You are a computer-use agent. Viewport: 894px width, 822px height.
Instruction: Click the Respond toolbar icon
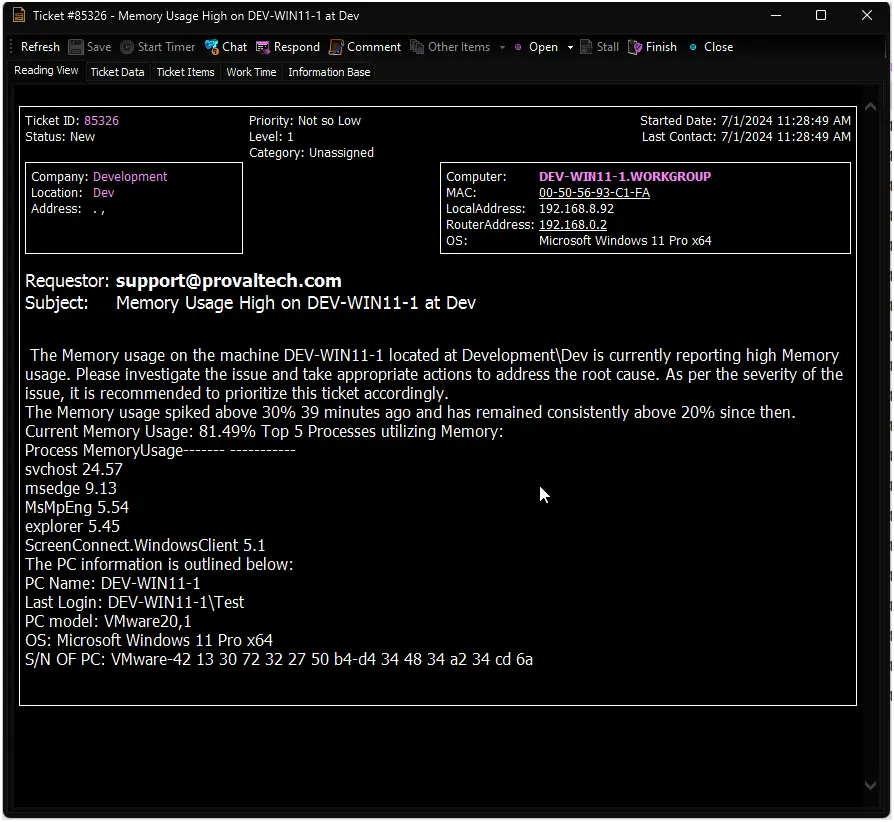coord(262,47)
